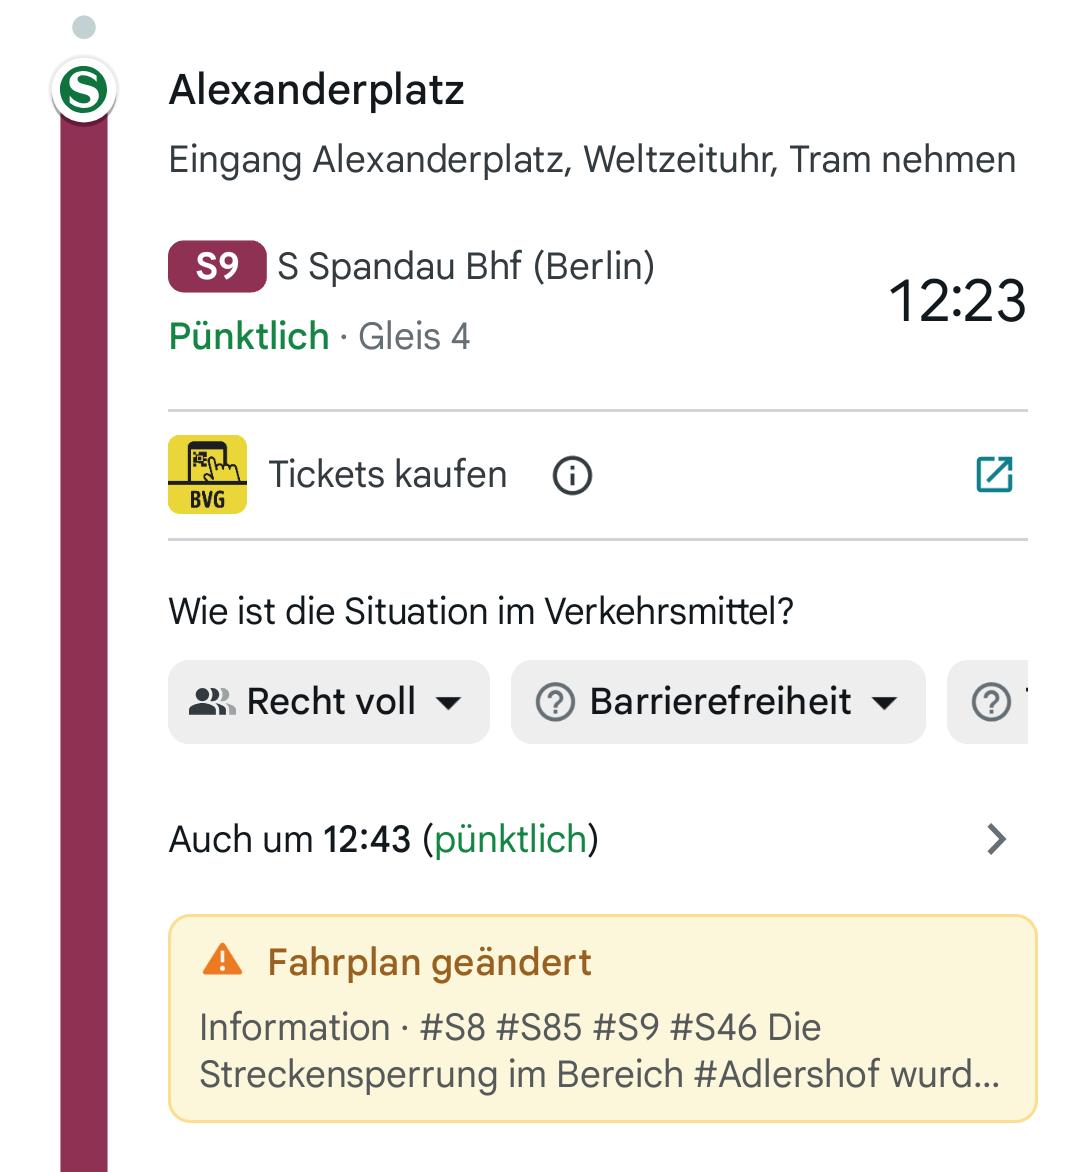The height and width of the screenshot is (1172, 1080).
Task: Tap the info icon beside Tickets kaufen
Action: (x=572, y=476)
